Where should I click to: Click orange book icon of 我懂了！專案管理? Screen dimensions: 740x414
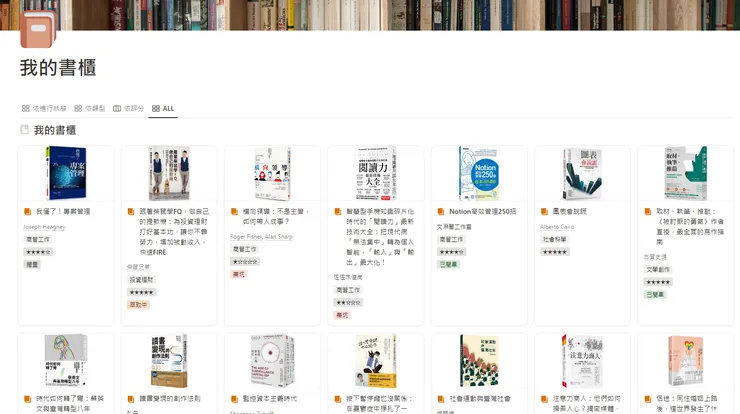click(27, 211)
